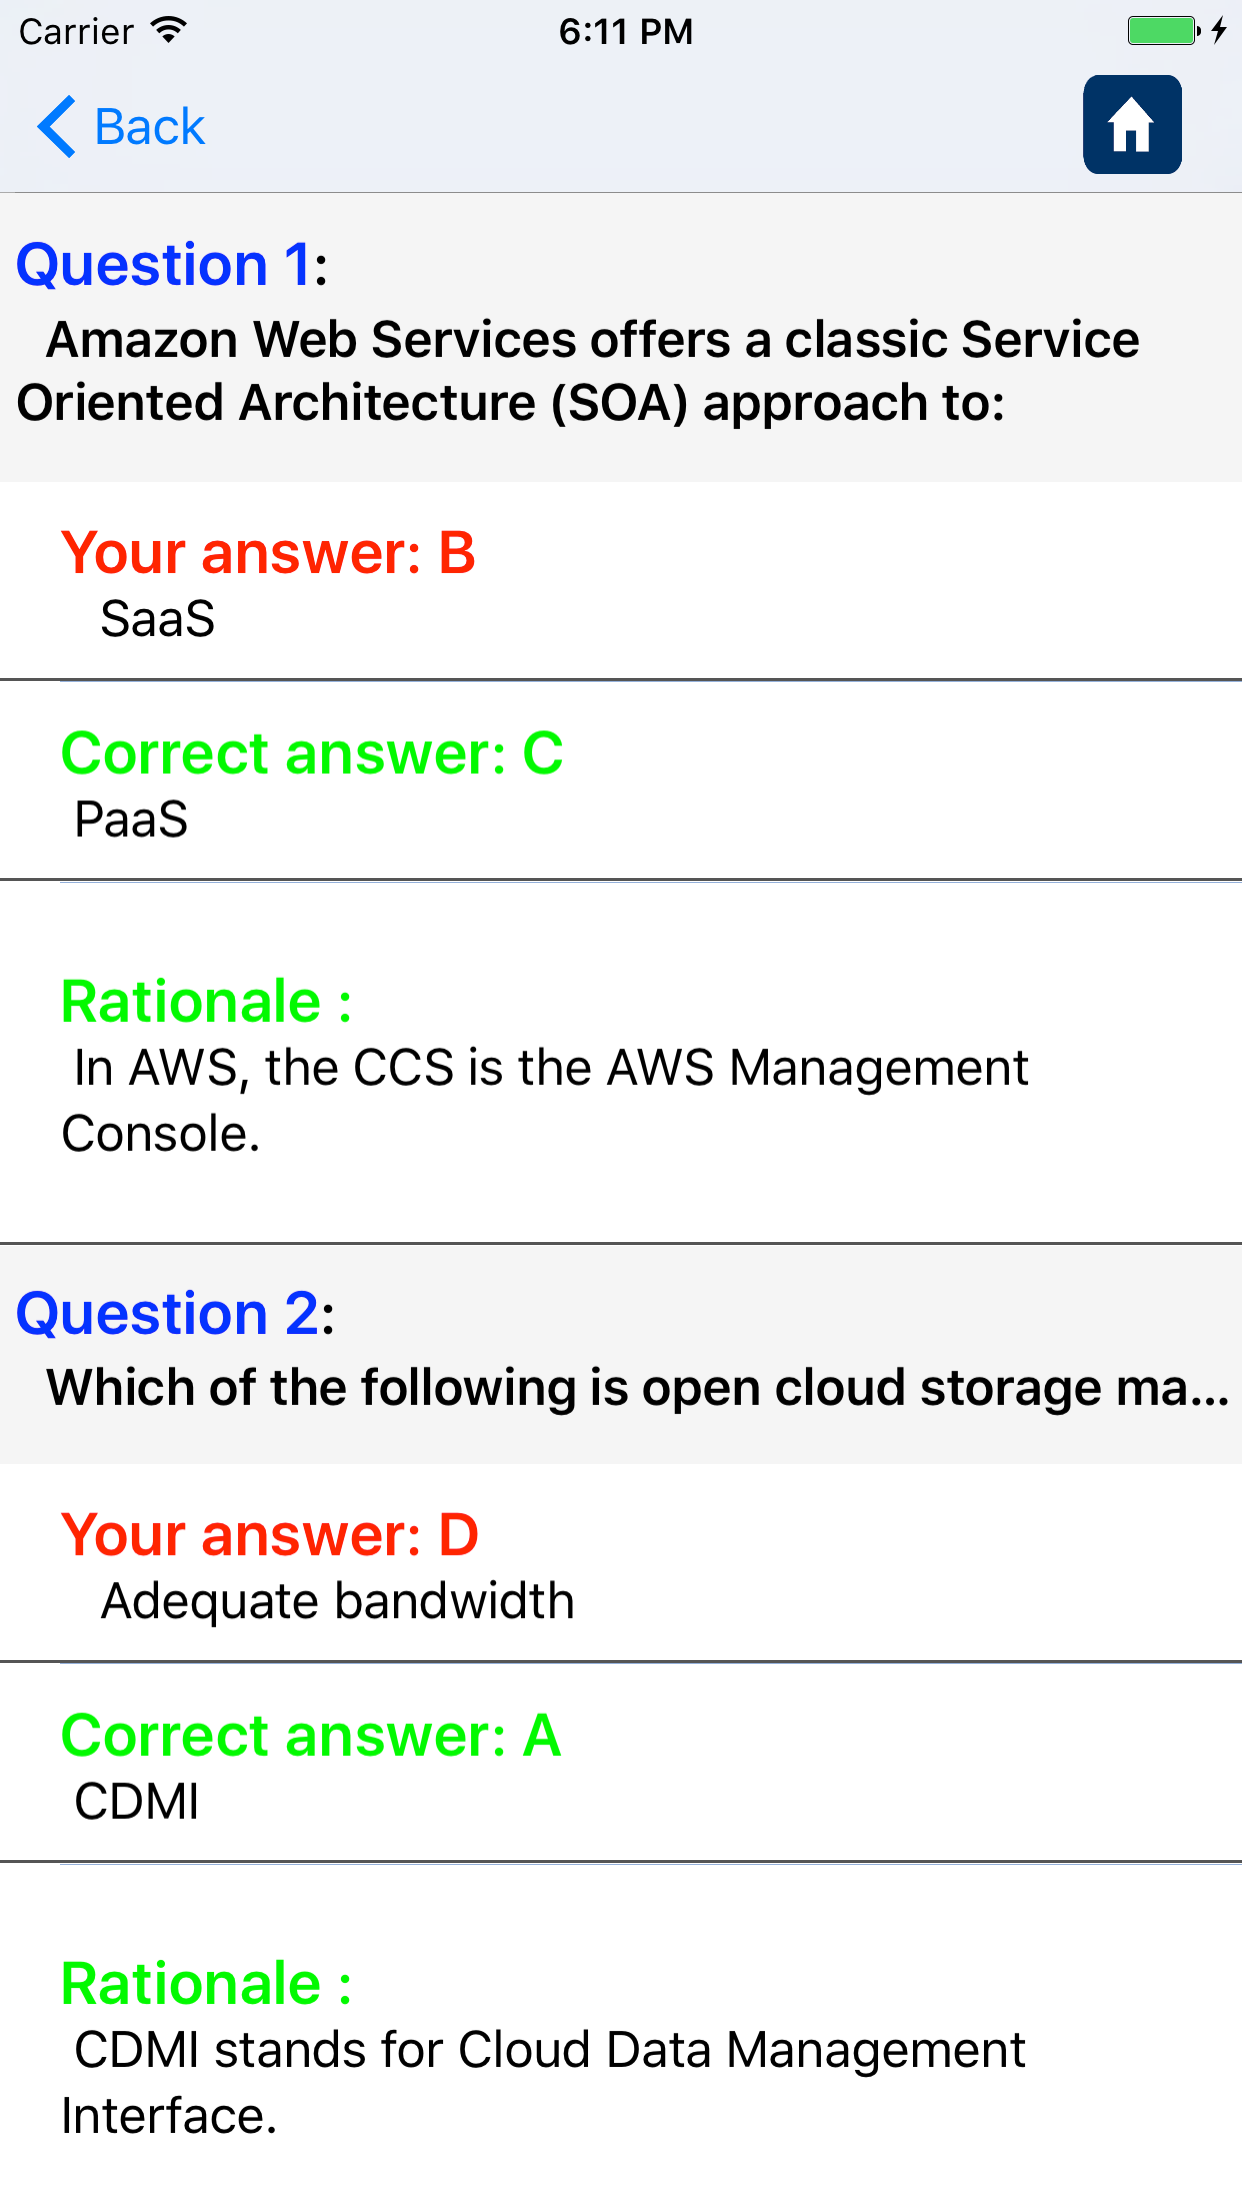Tap the 6:11 PM clock
Screen dimensions: 1242x2208
[x=625, y=31]
